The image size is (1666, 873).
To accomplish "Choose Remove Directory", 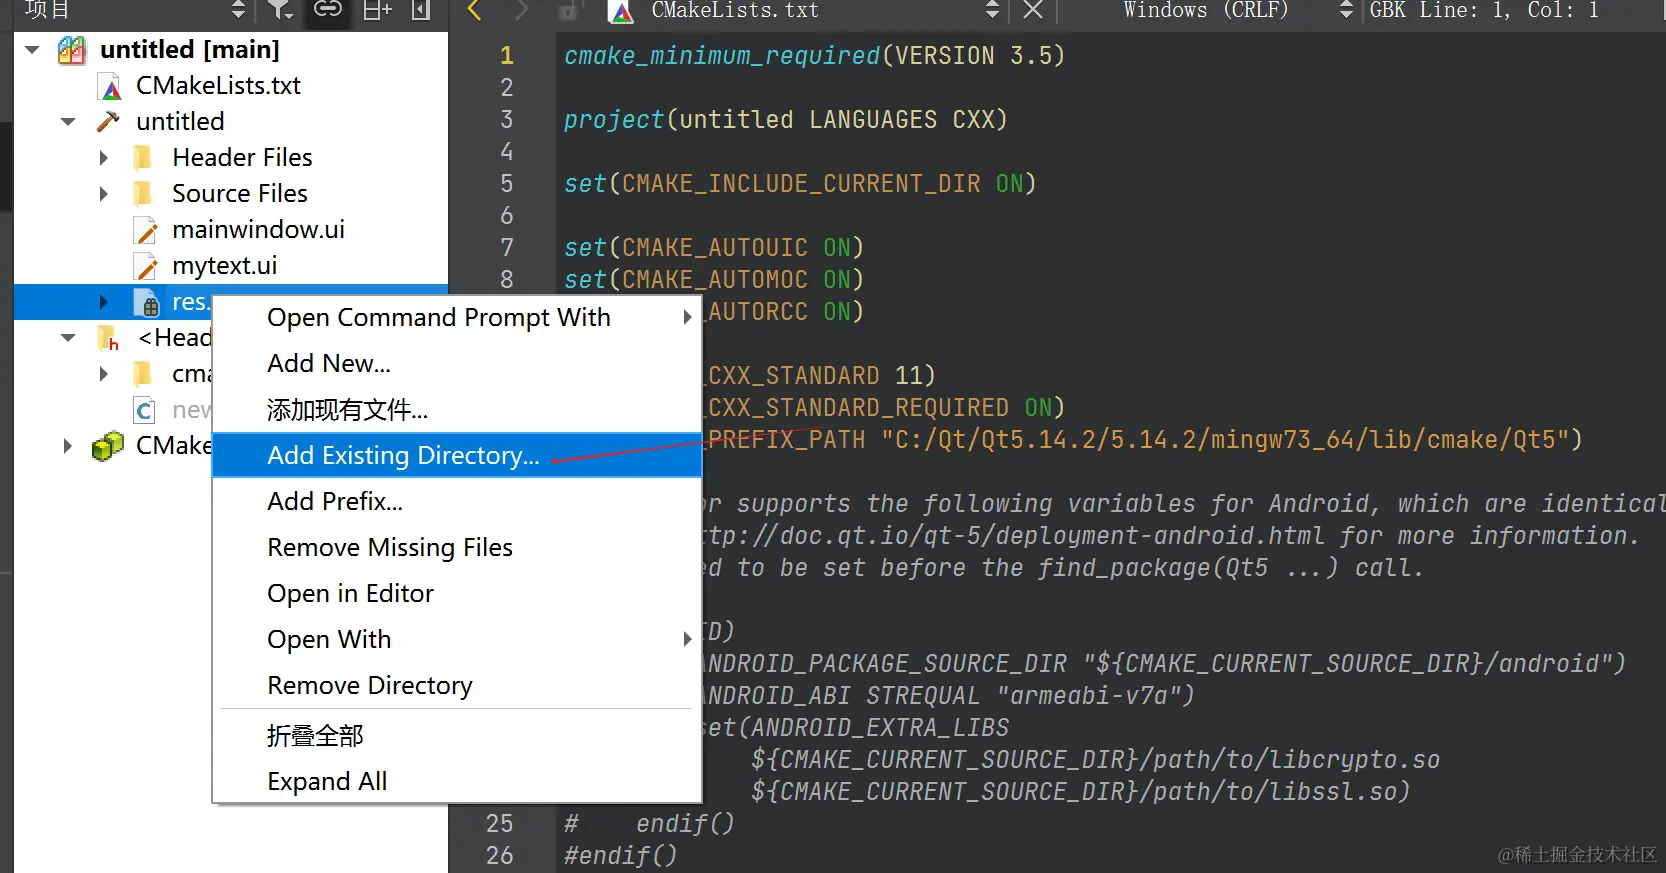I will (x=457, y=685).
